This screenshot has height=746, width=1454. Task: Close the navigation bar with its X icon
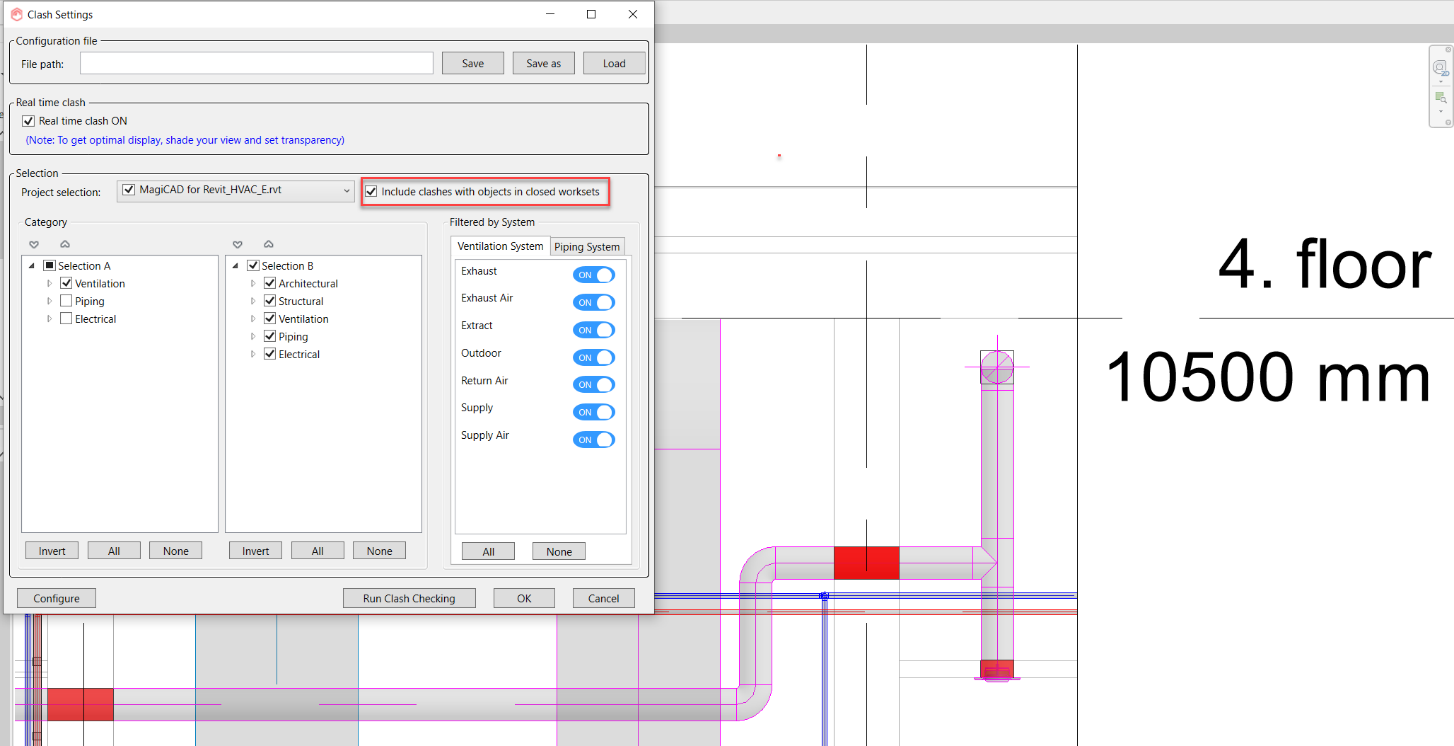[x=1448, y=50]
